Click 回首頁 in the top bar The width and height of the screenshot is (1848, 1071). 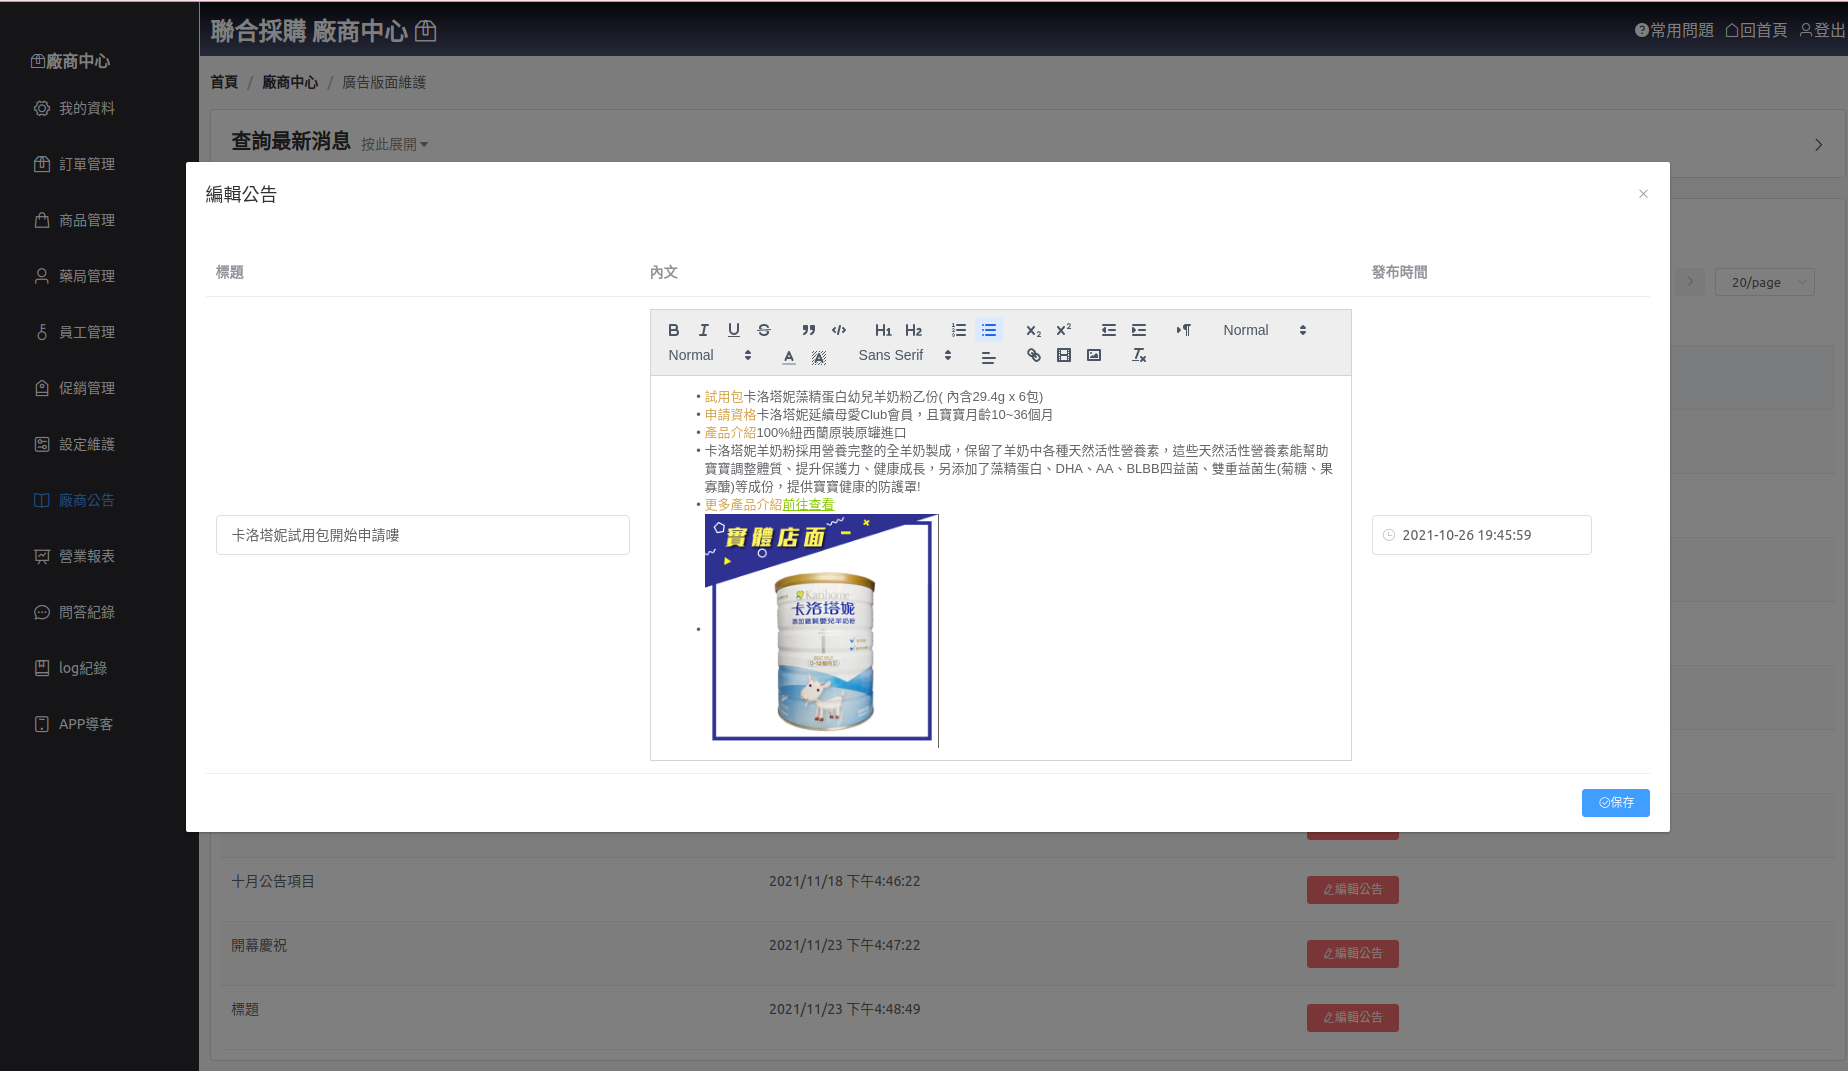coord(1756,31)
